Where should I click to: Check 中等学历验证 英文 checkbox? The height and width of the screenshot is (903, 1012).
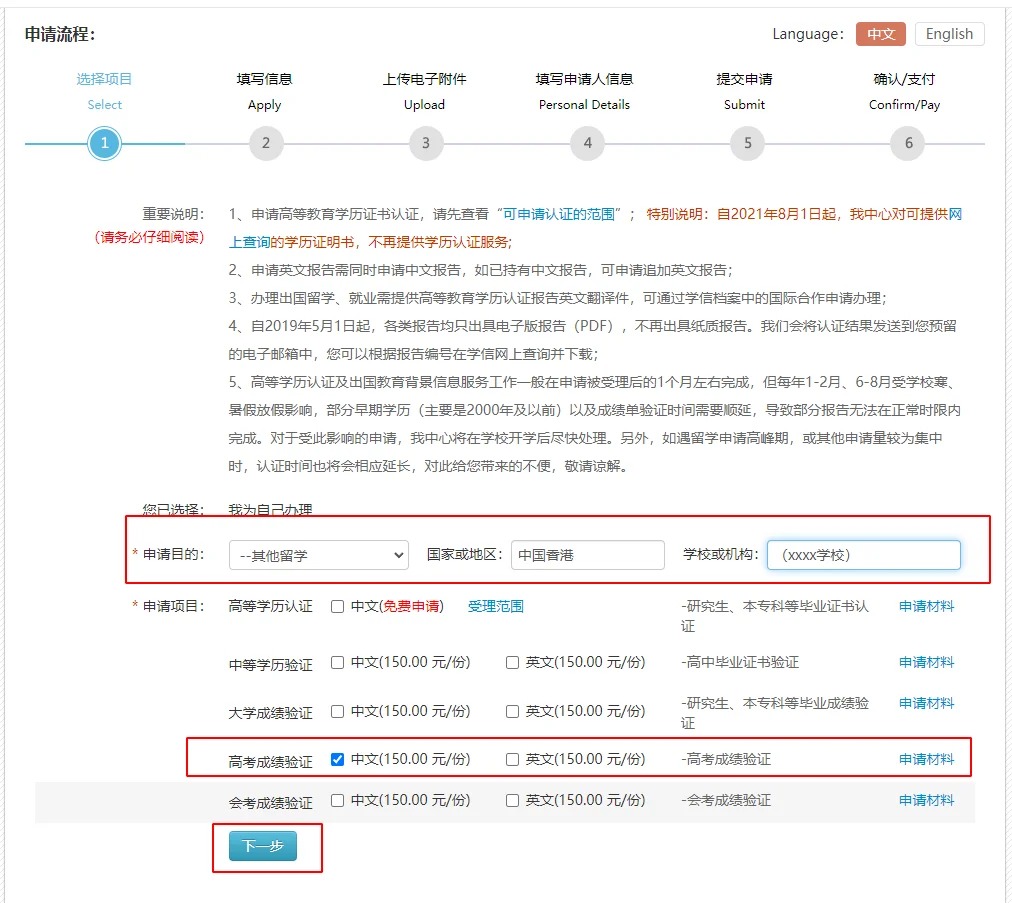[512, 663]
